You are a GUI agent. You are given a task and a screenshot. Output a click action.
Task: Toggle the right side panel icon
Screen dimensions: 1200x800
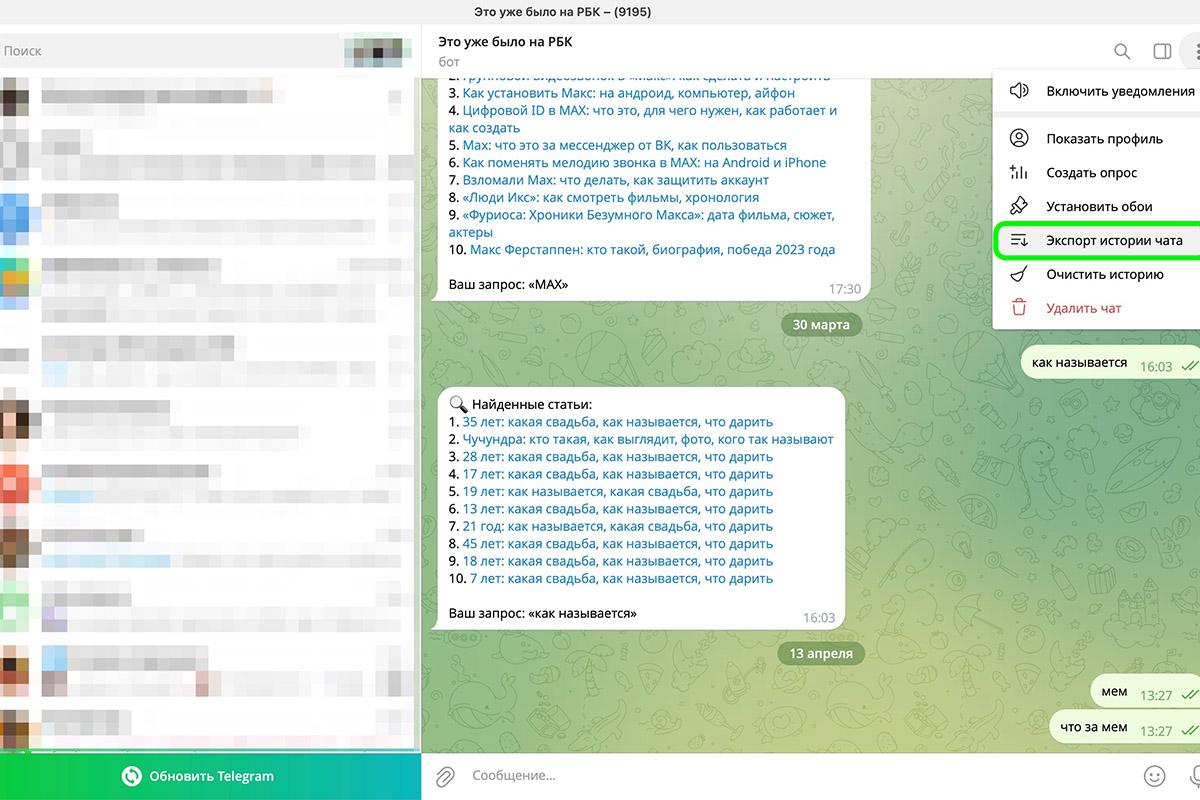click(x=1162, y=51)
